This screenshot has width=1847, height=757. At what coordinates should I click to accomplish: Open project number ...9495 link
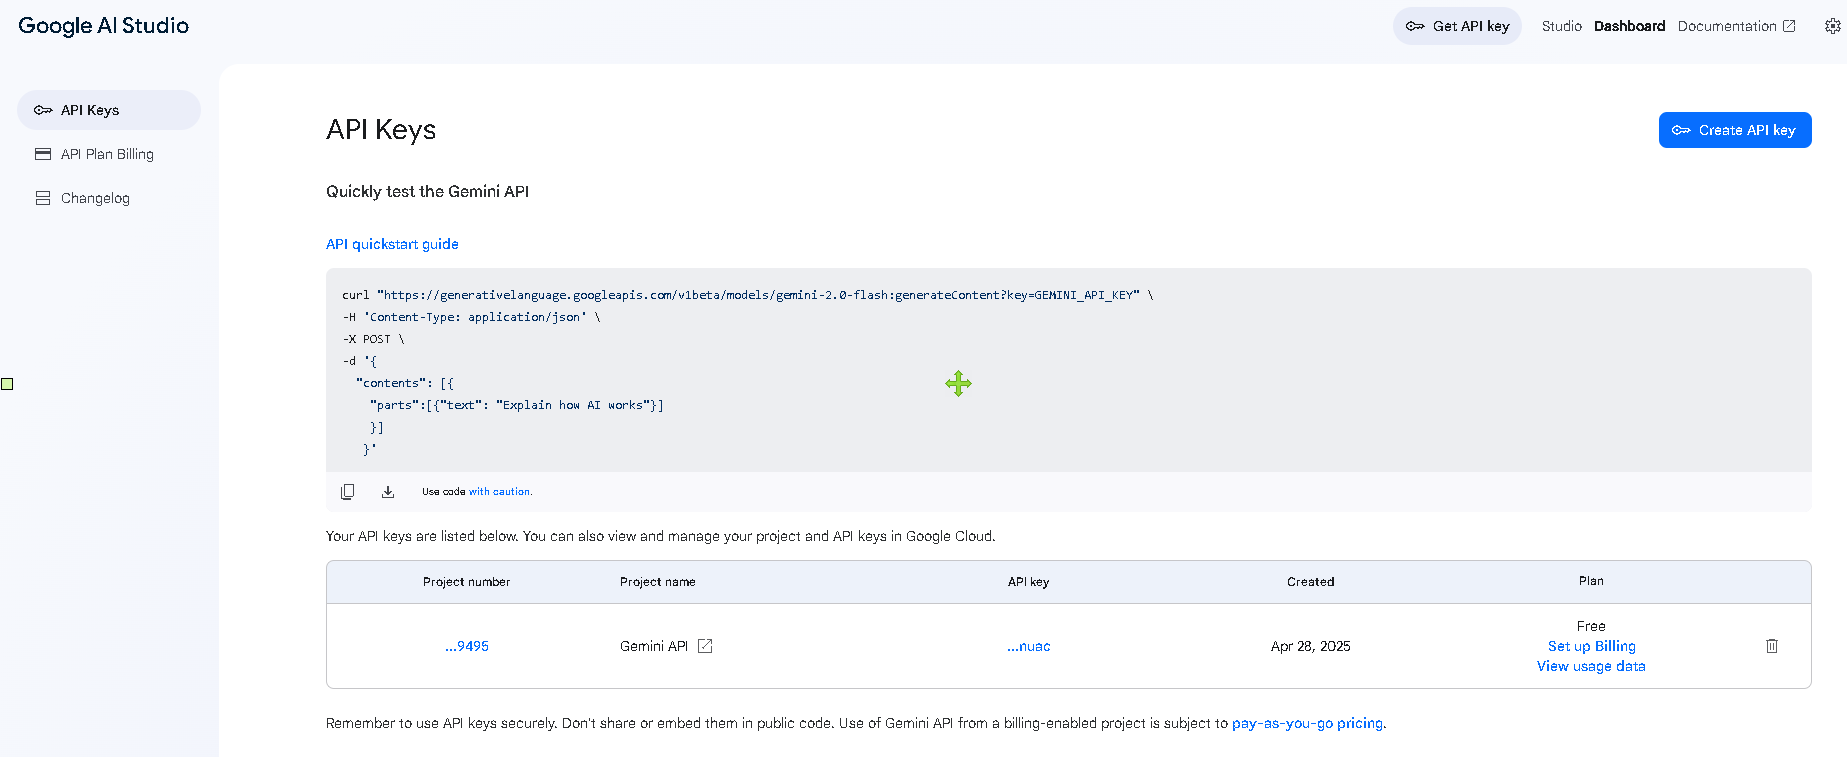(x=467, y=646)
